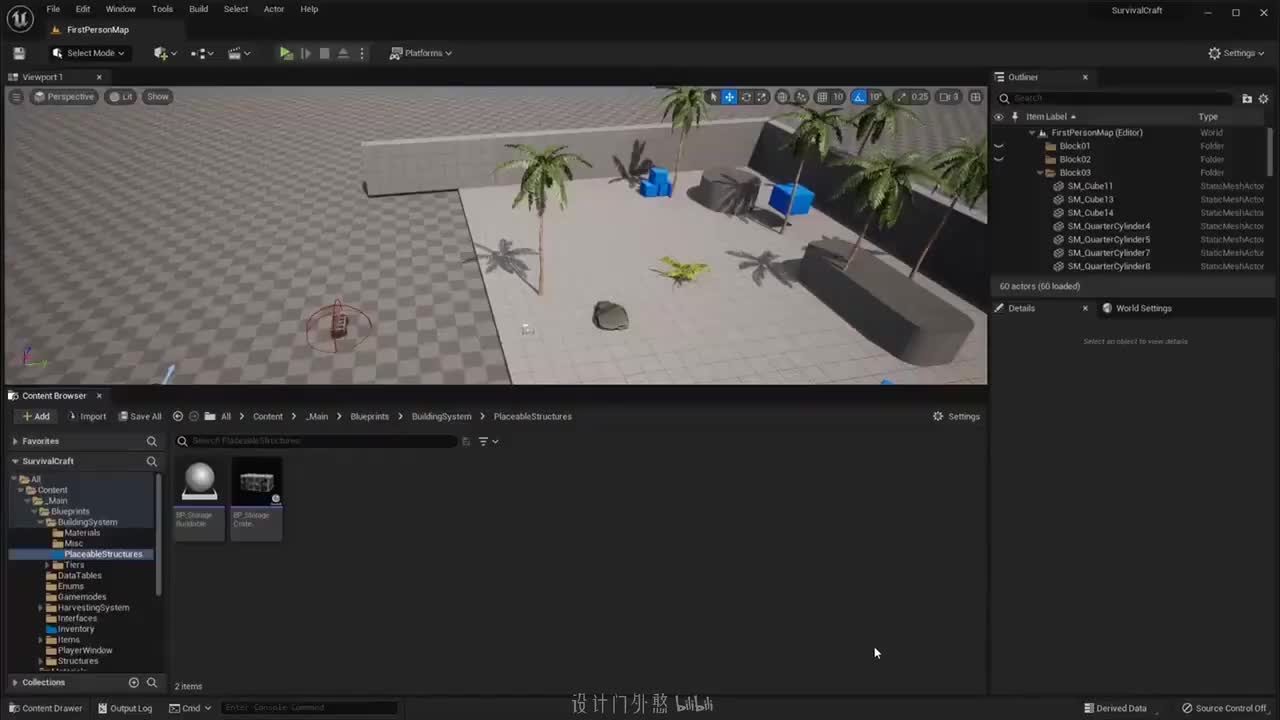Click the green Play button
The image size is (1280, 720).
[x=286, y=53]
